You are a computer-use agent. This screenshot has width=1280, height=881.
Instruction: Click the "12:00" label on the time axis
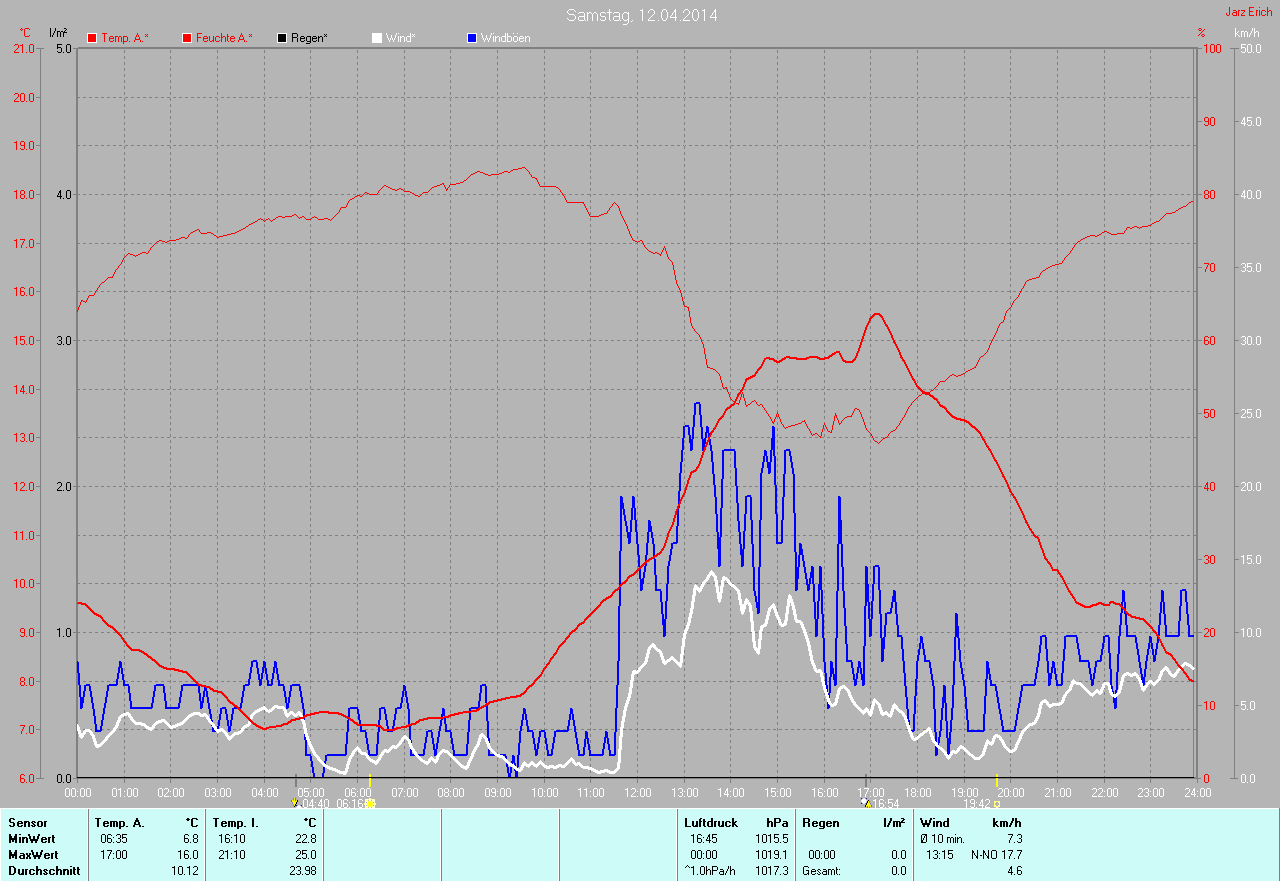click(638, 792)
